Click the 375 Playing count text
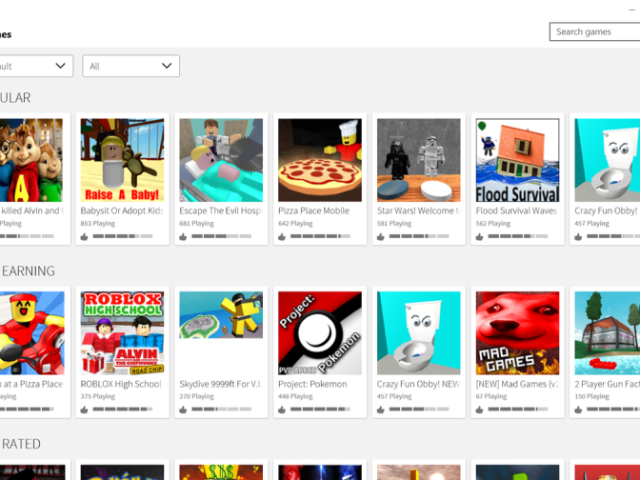Image resolution: width=640 pixels, height=480 pixels. coord(98,396)
